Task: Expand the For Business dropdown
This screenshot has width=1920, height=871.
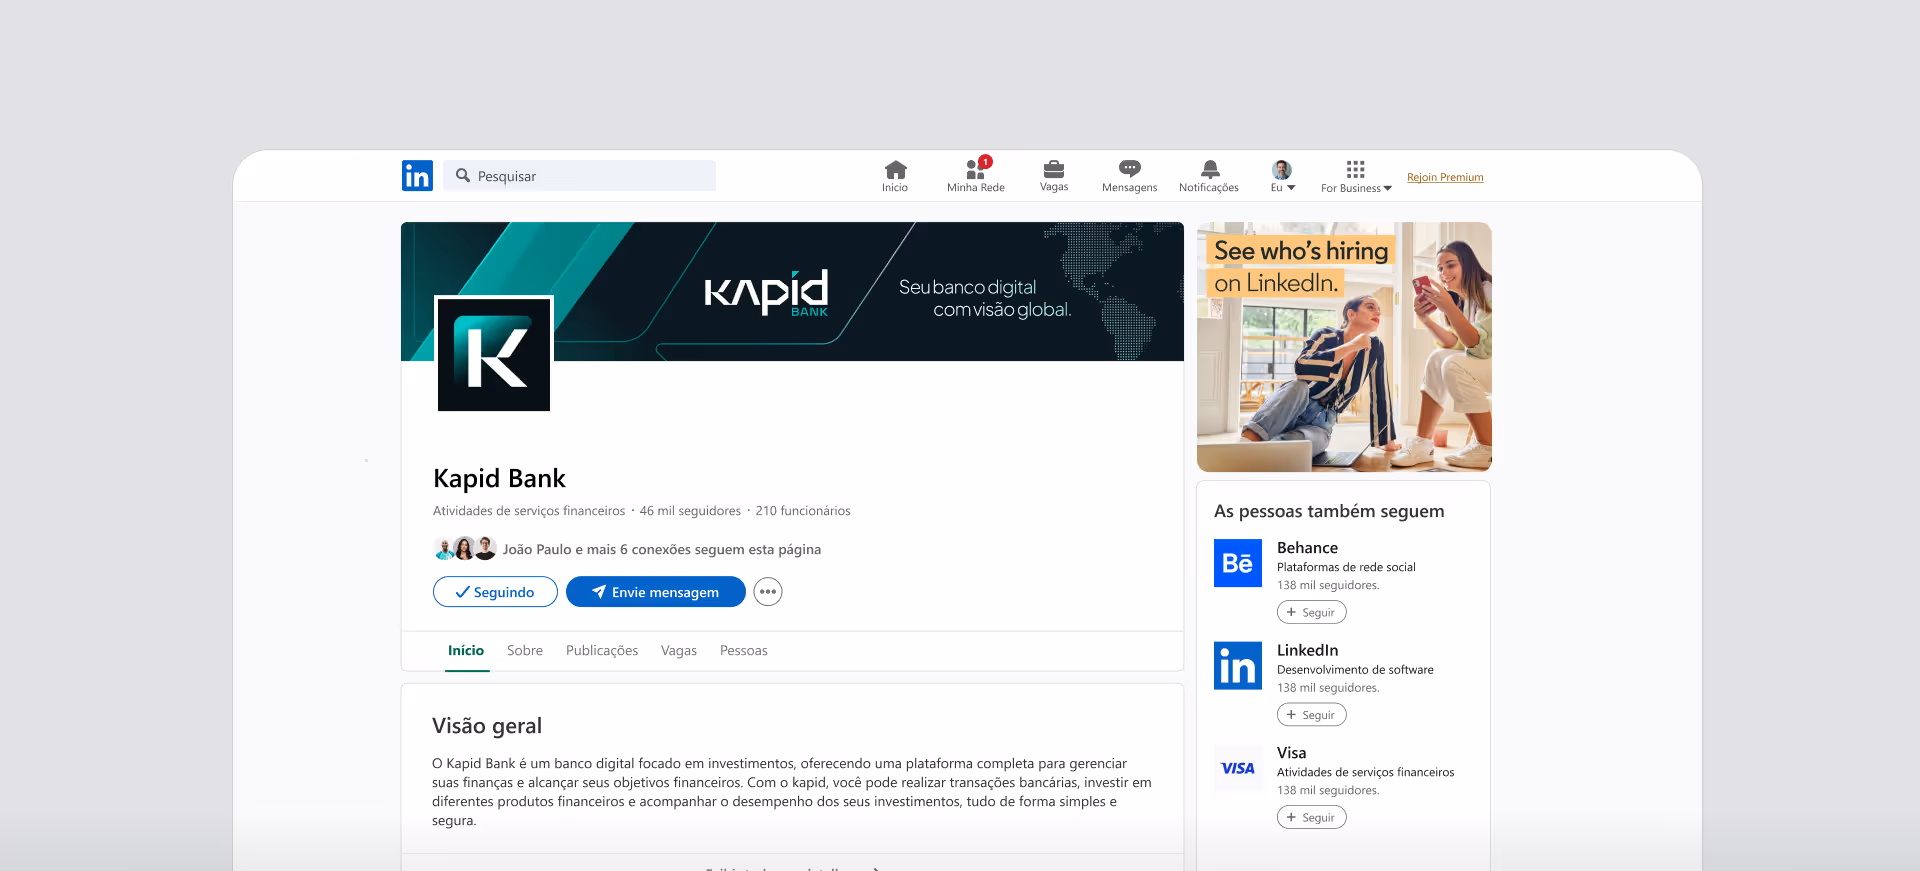Action: point(1355,176)
